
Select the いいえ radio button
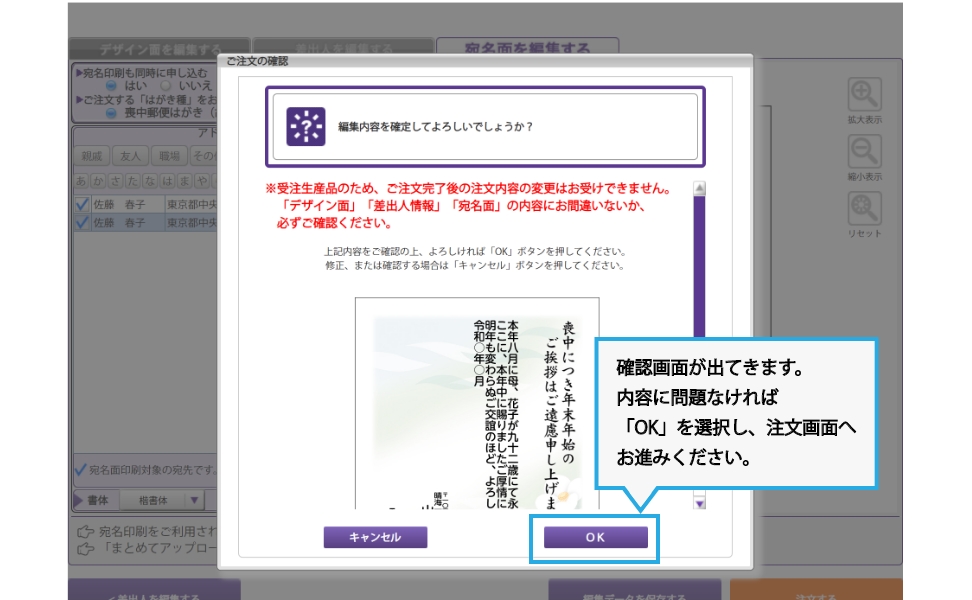click(x=166, y=86)
